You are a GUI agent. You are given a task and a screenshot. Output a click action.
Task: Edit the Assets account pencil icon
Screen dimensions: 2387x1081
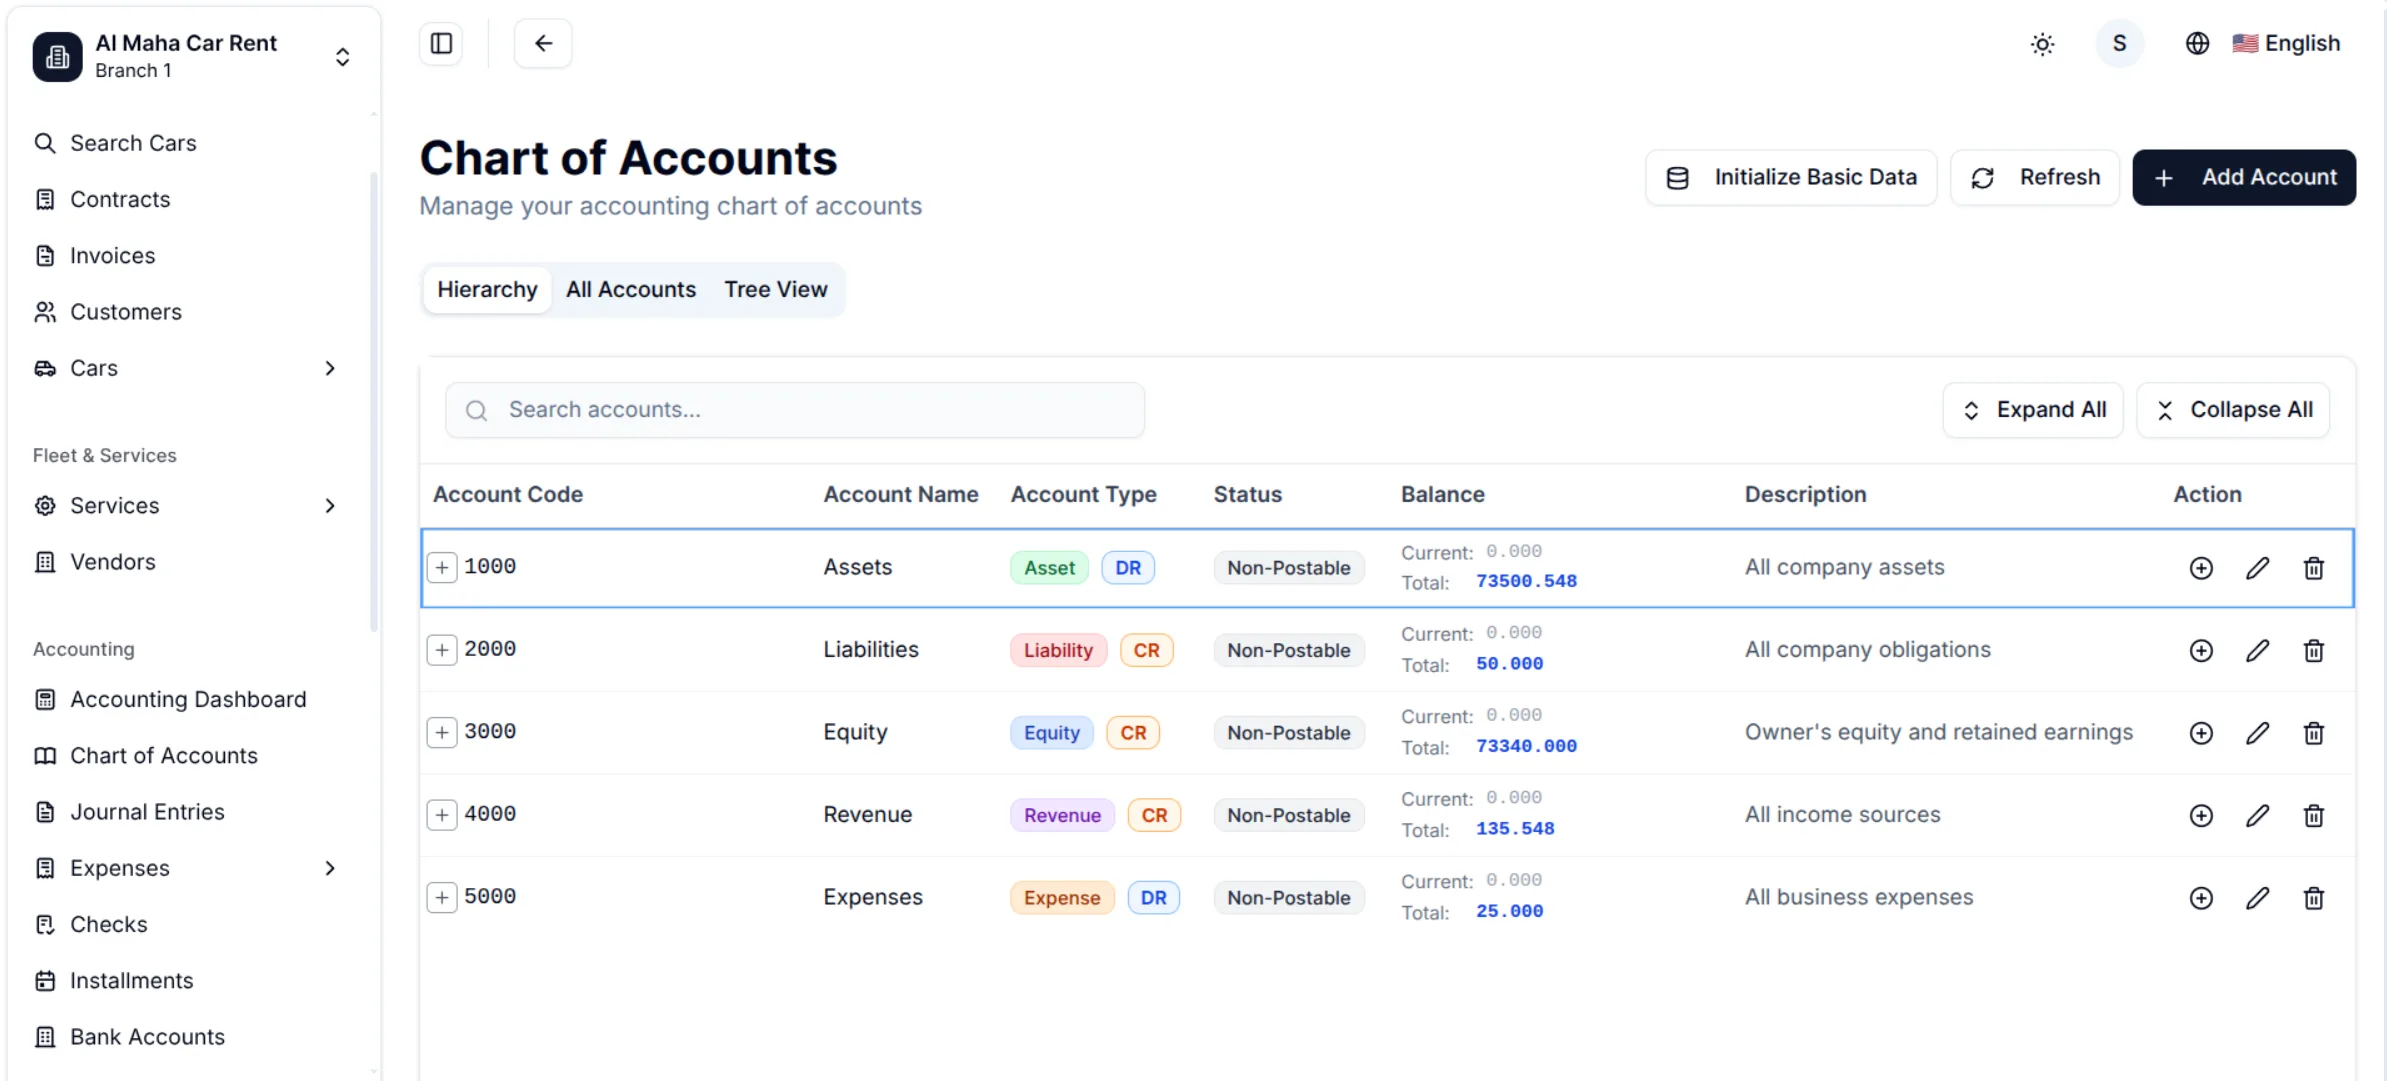point(2257,568)
